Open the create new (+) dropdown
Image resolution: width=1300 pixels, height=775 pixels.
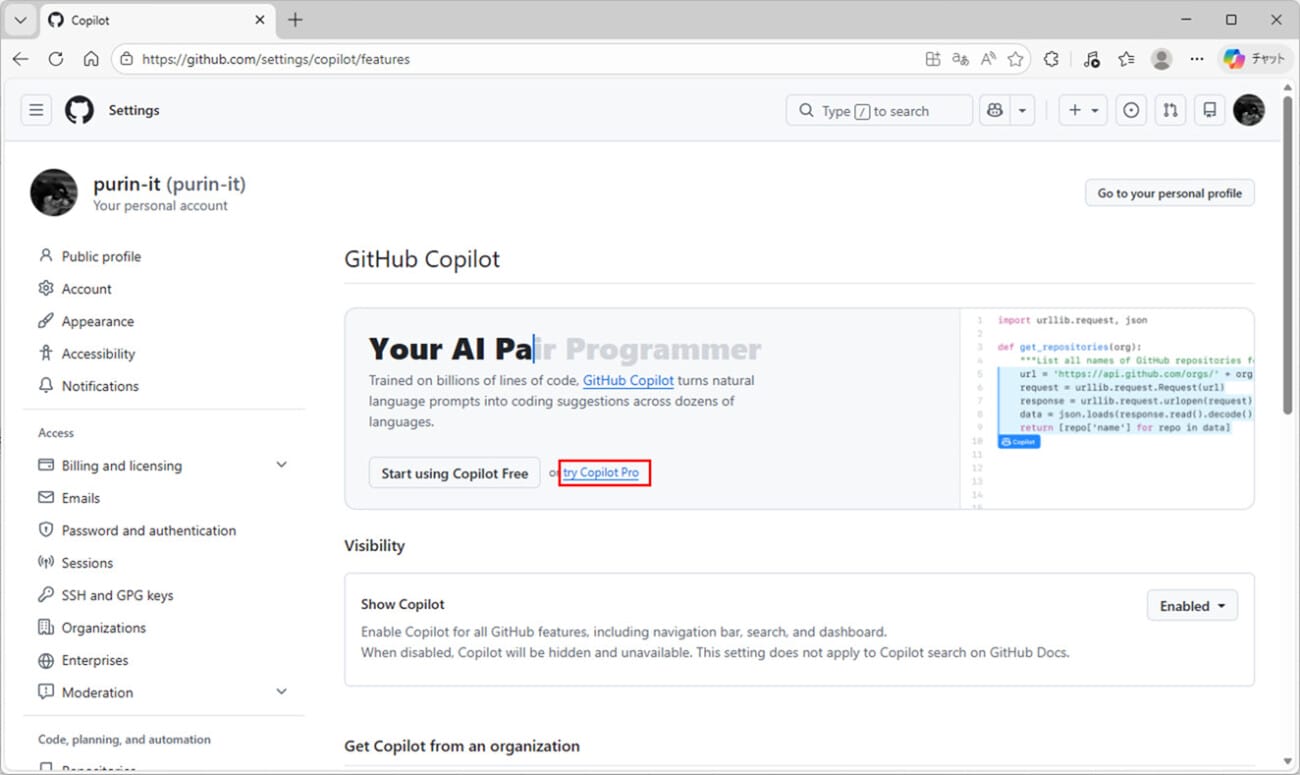tap(1082, 110)
